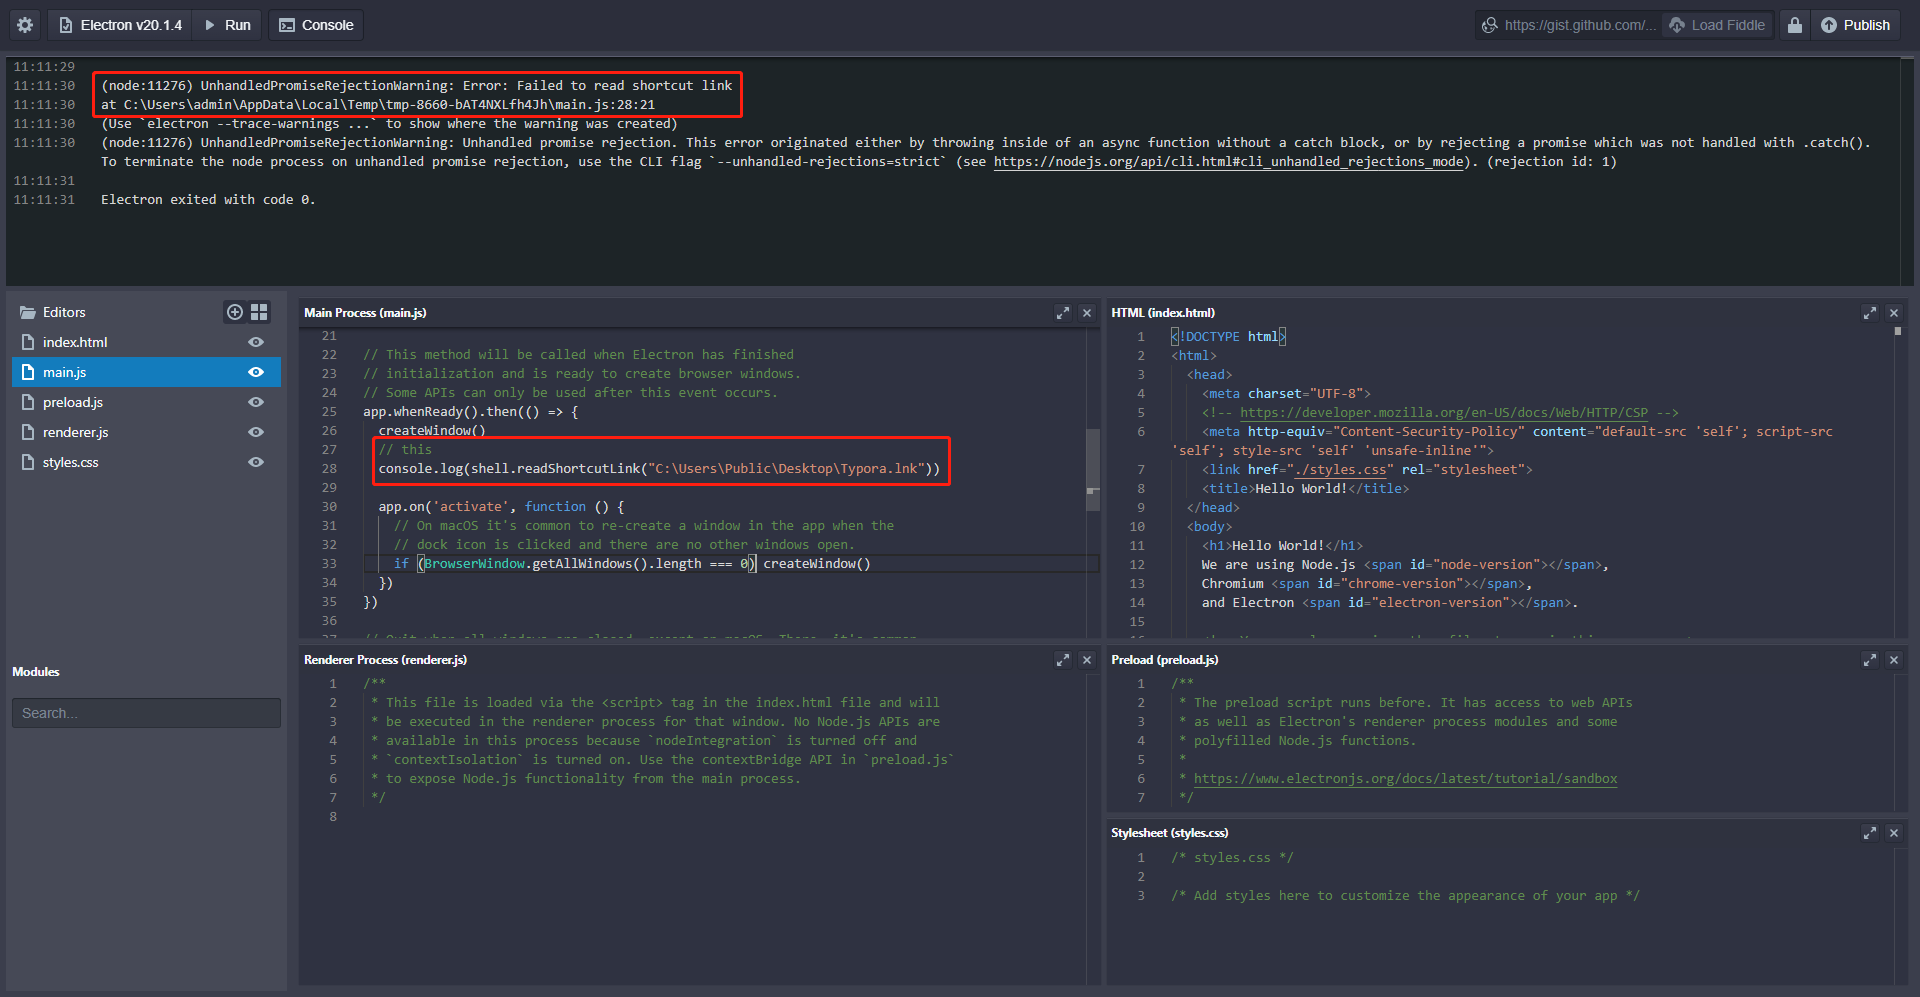The width and height of the screenshot is (1920, 997).
Task: Click the lock icon near Publish
Action: click(1793, 24)
